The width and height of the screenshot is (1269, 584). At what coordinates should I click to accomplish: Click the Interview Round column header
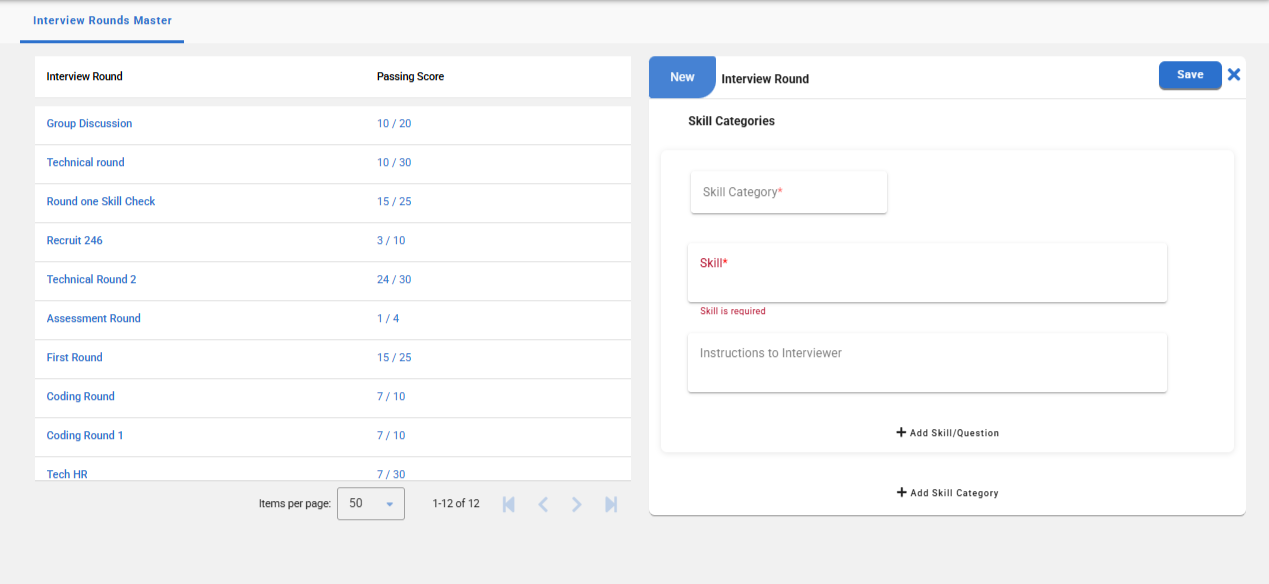point(85,77)
